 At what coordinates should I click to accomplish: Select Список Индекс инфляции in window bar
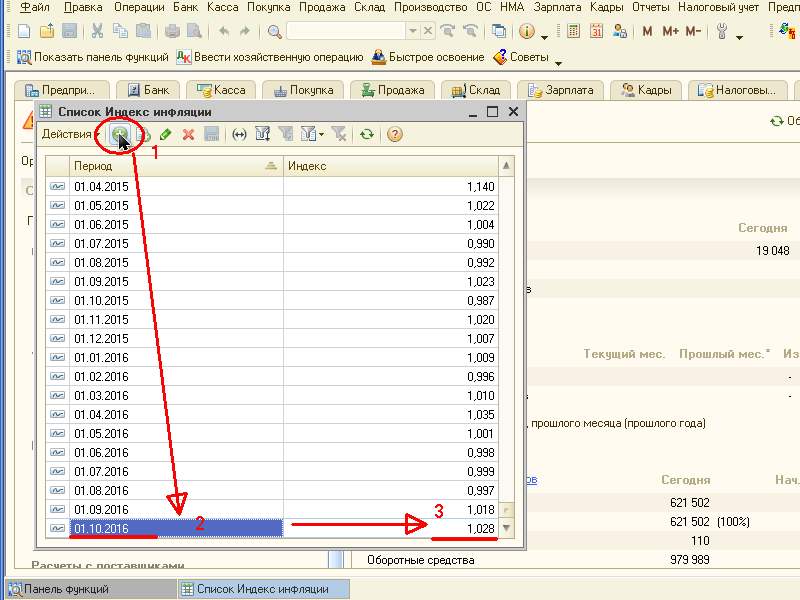(263, 589)
